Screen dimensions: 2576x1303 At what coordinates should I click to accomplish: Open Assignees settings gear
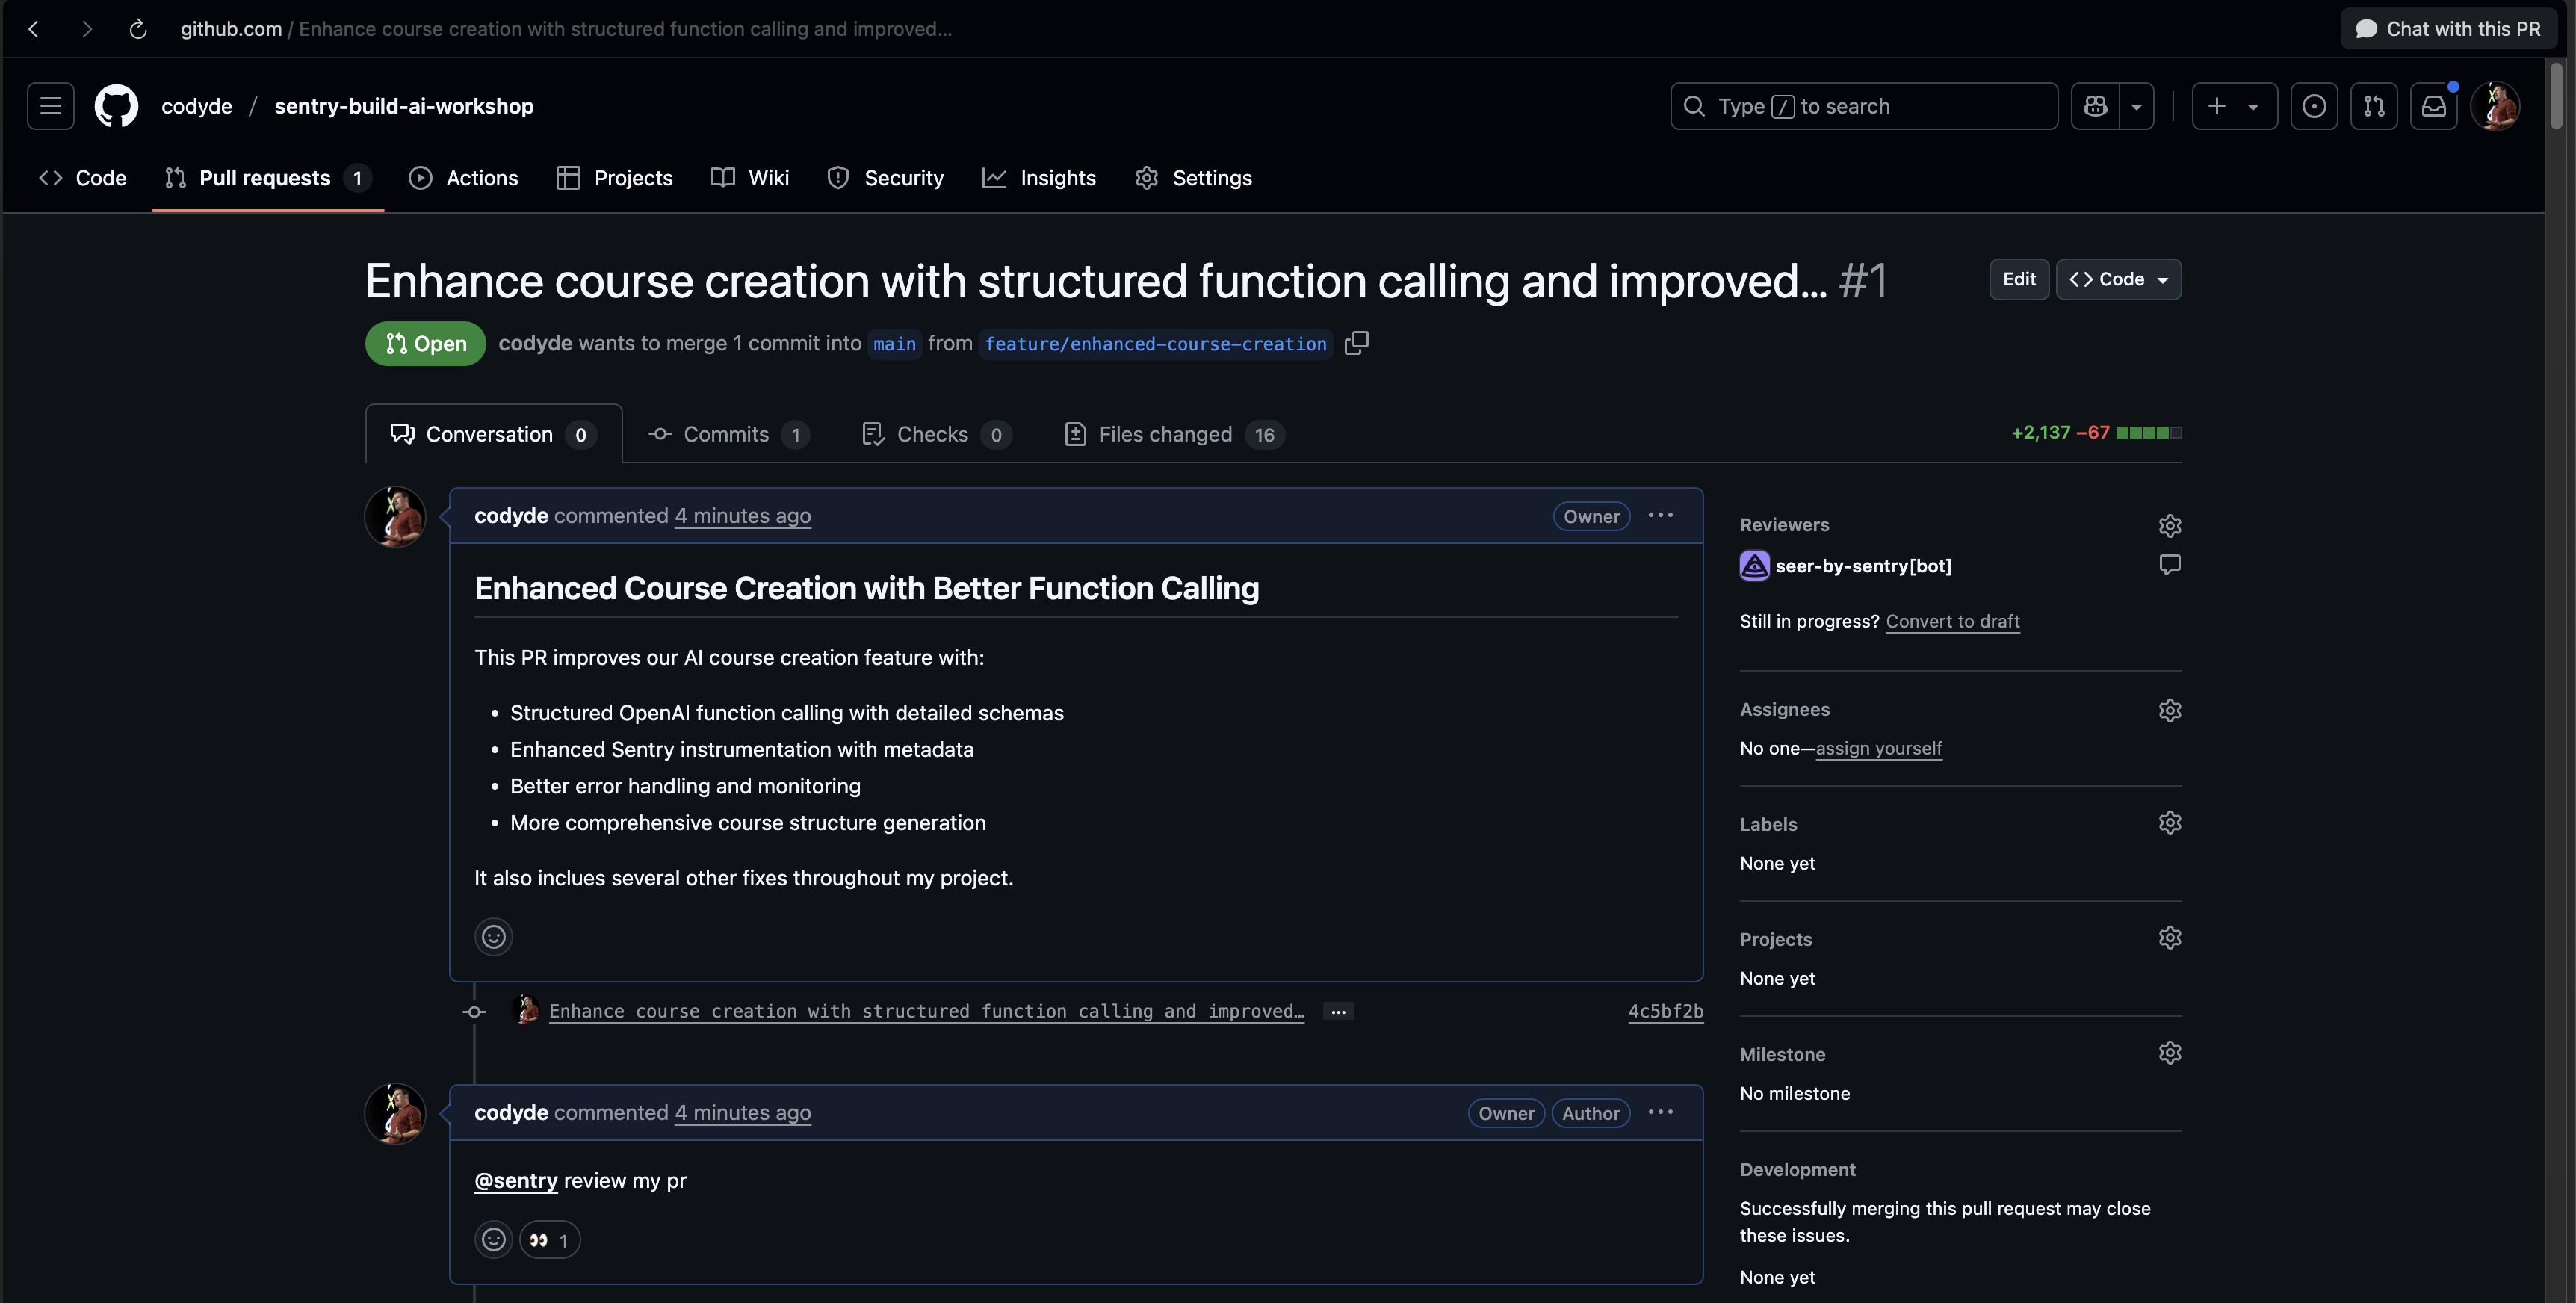[x=2169, y=710]
